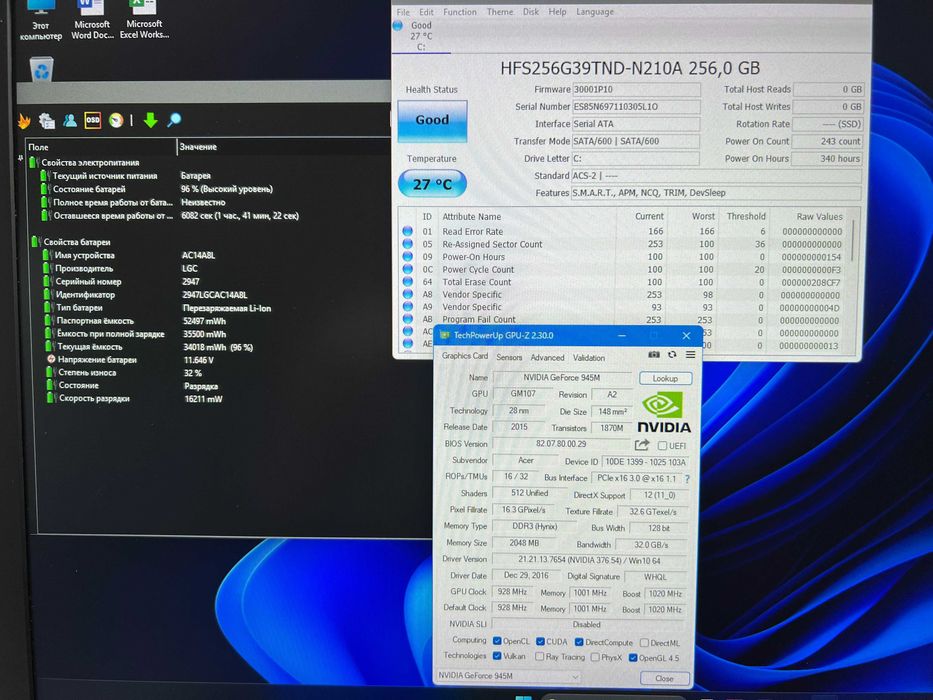Click the Поле column header in AIDA64

(x=101, y=146)
